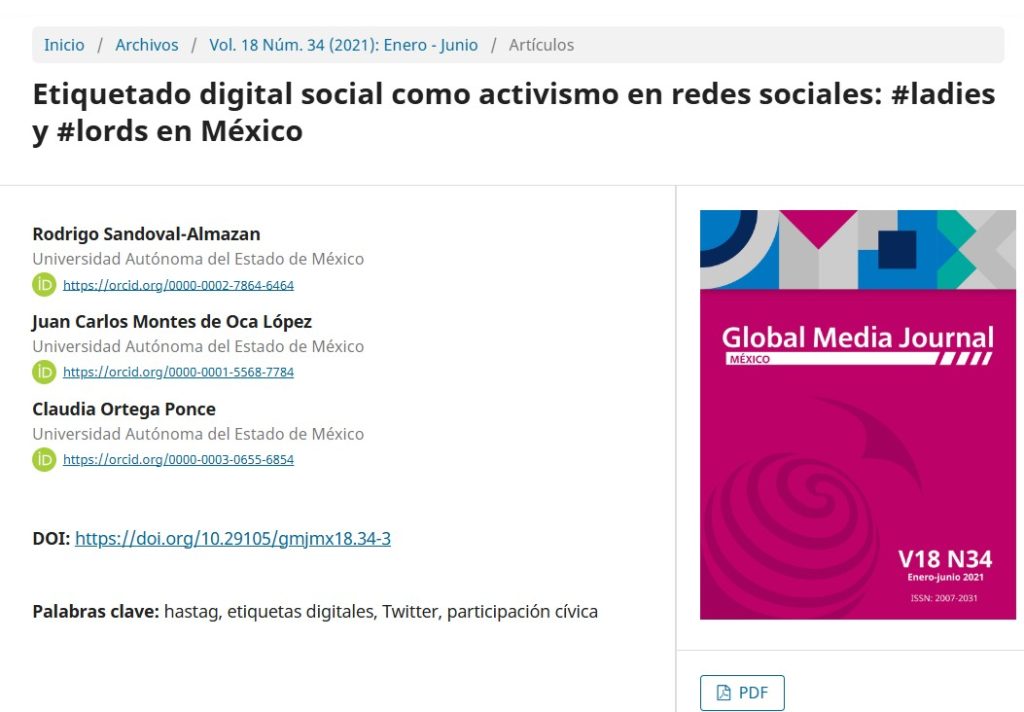The width and height of the screenshot is (1024, 712).
Task: Open Vol. 18 Núm. 34 (2021) issue page
Action: pos(345,44)
